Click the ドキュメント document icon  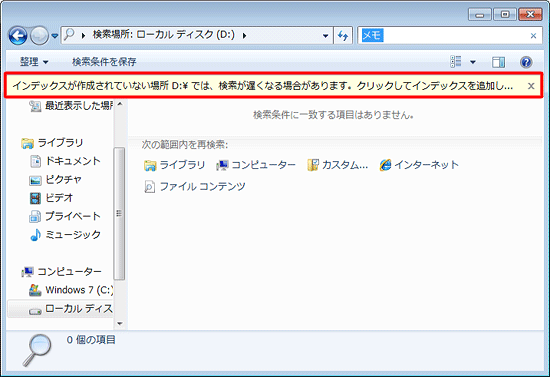point(35,161)
